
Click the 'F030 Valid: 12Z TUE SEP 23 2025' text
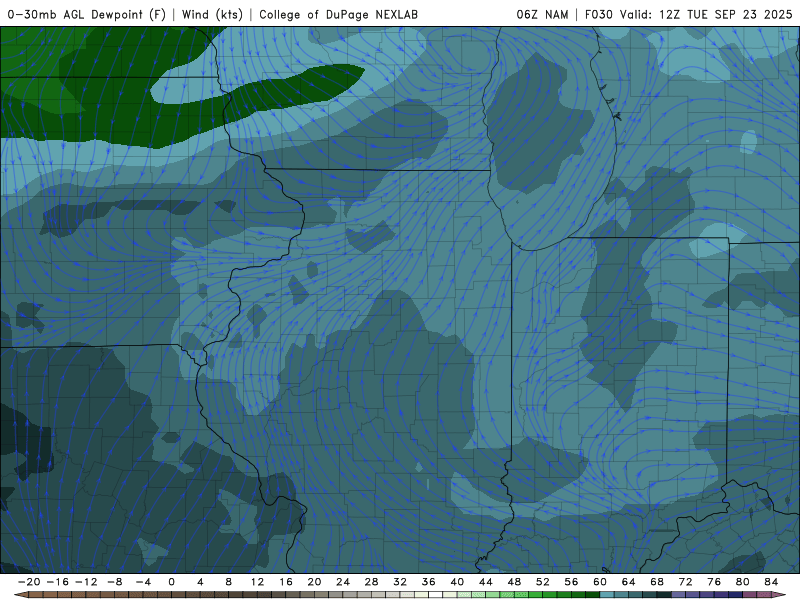click(688, 14)
